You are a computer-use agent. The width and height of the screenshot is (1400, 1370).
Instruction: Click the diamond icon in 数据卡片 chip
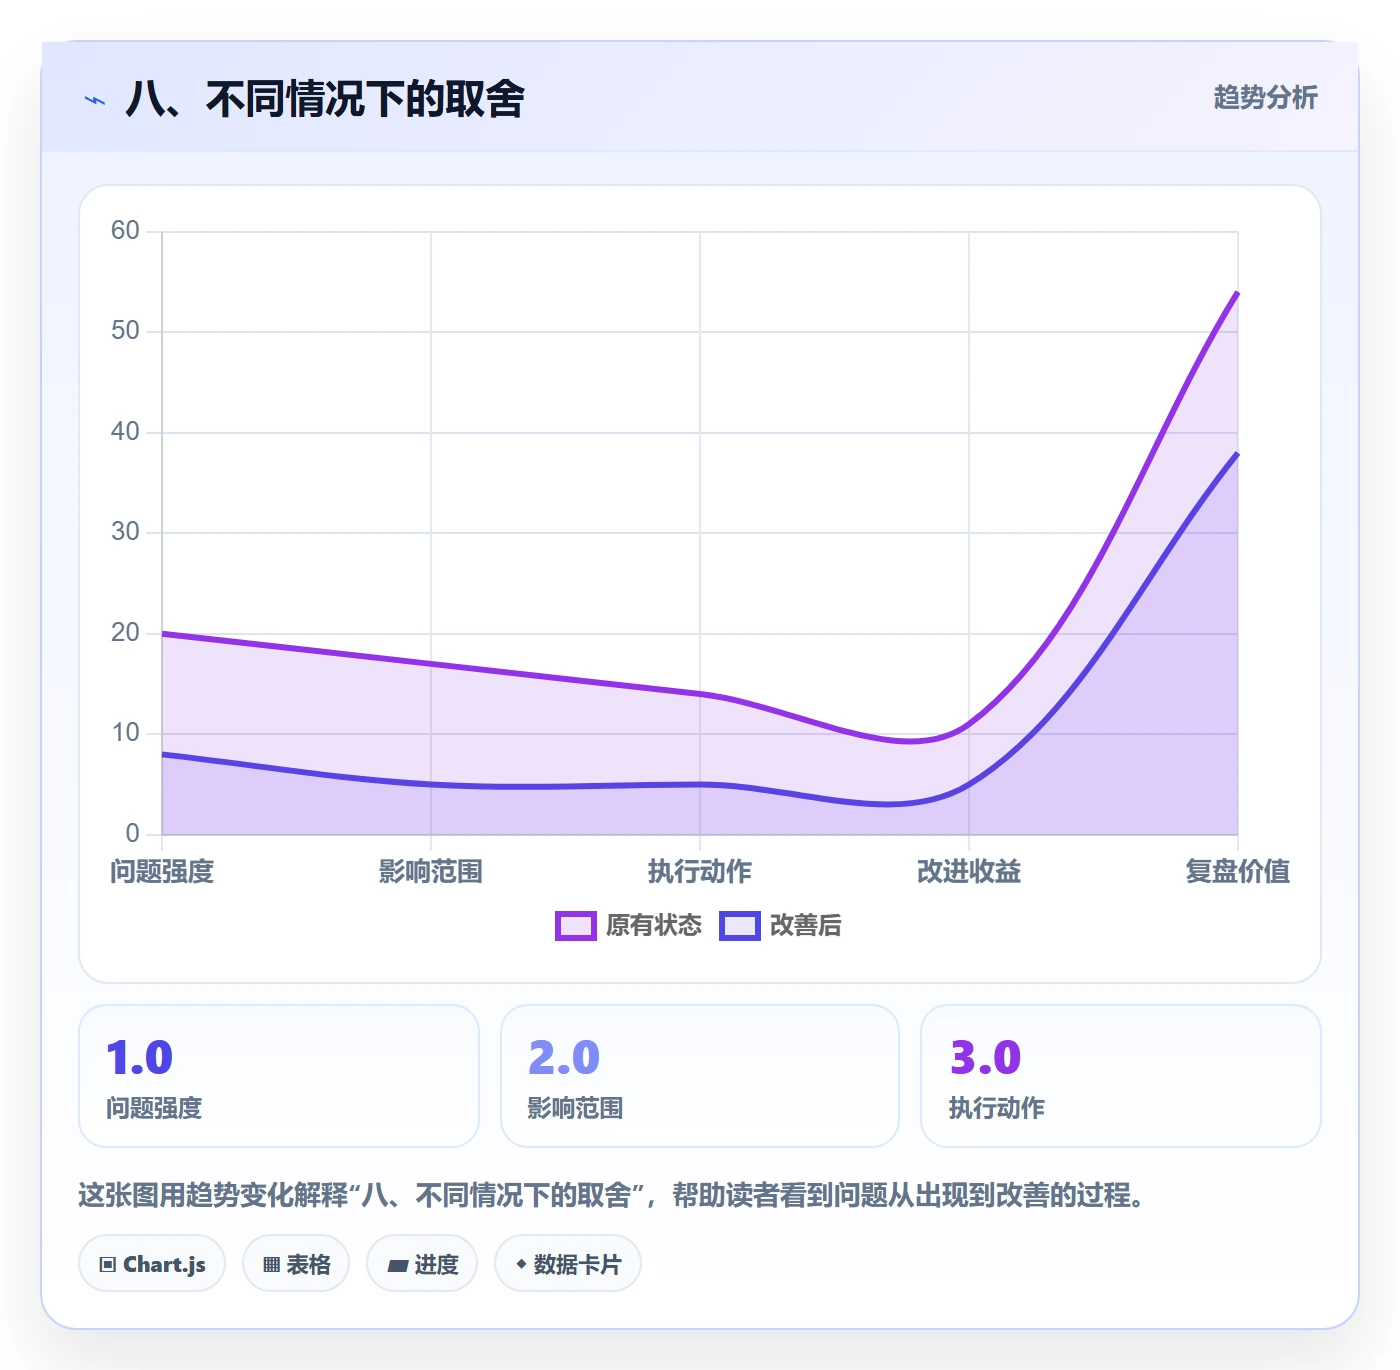coord(521,1264)
